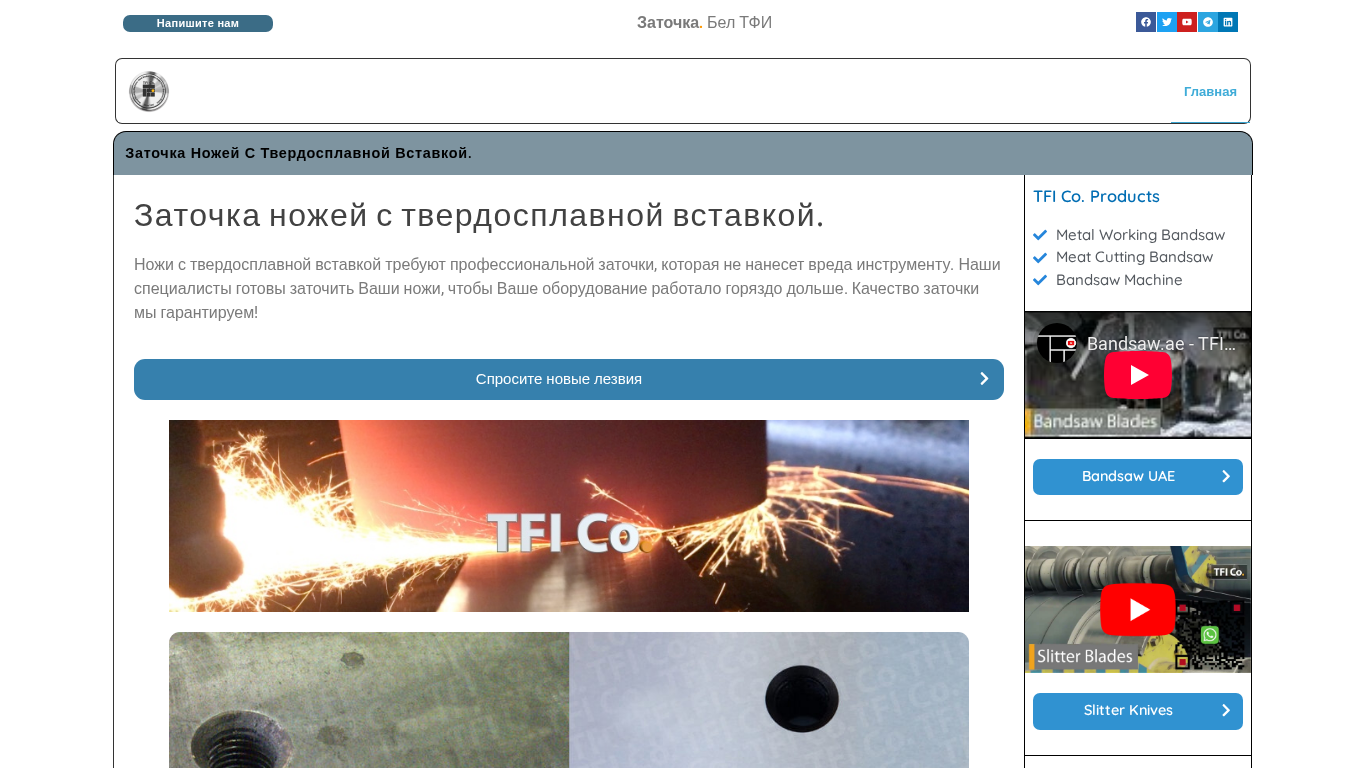This screenshot has width=1366, height=768.
Task: Open the Facebook social icon
Action: pyautogui.click(x=1146, y=22)
